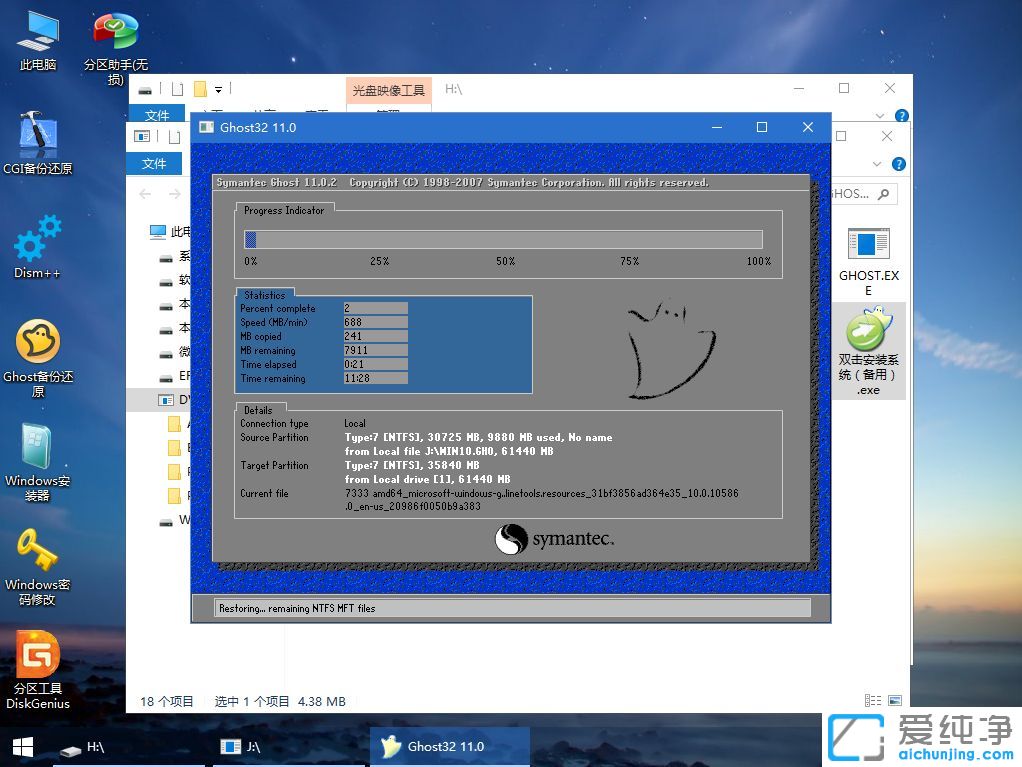Switch to the 光盘映像工具 ribbon tab
1022x767 pixels.
(388, 89)
